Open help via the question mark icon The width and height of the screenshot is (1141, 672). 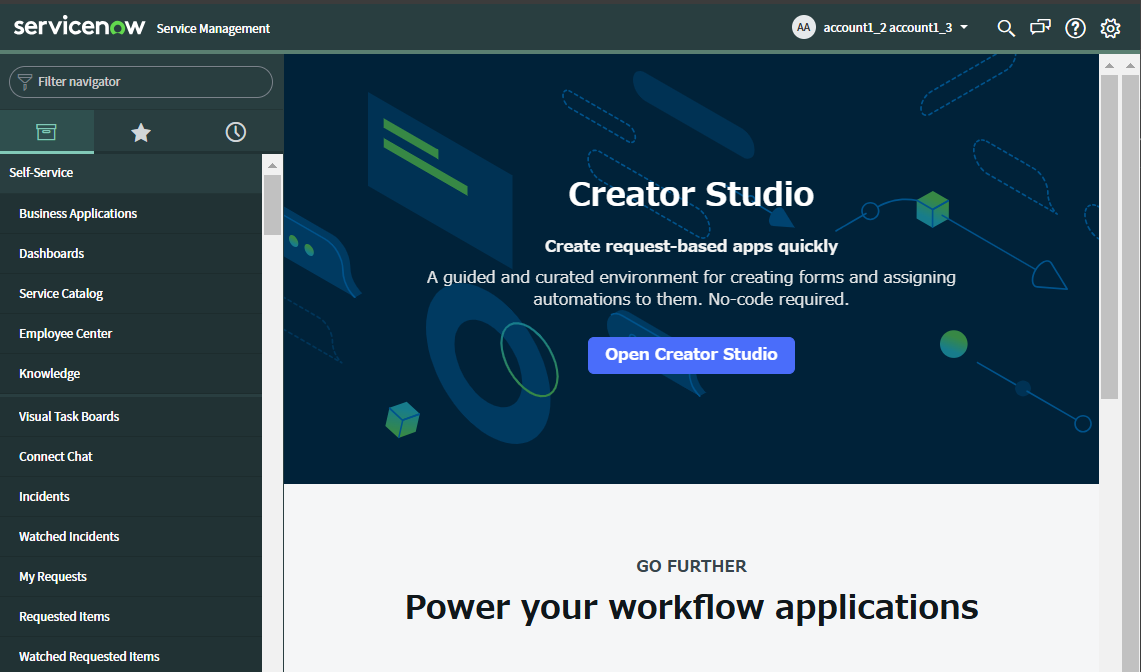point(1075,28)
